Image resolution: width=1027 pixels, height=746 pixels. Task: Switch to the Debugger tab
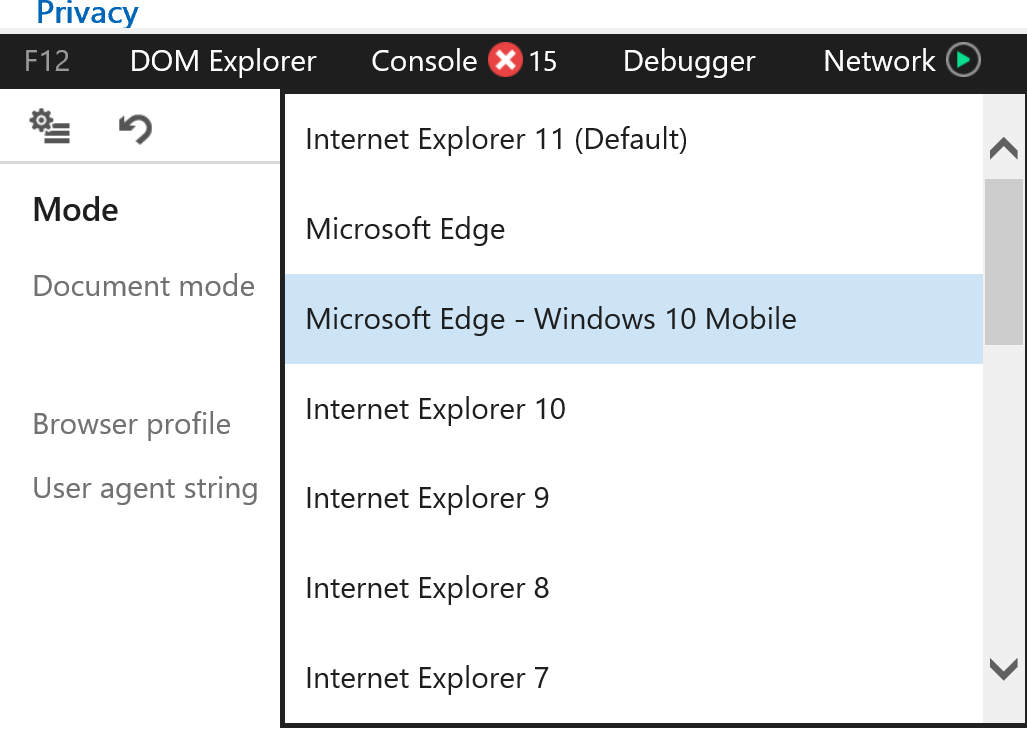point(689,62)
